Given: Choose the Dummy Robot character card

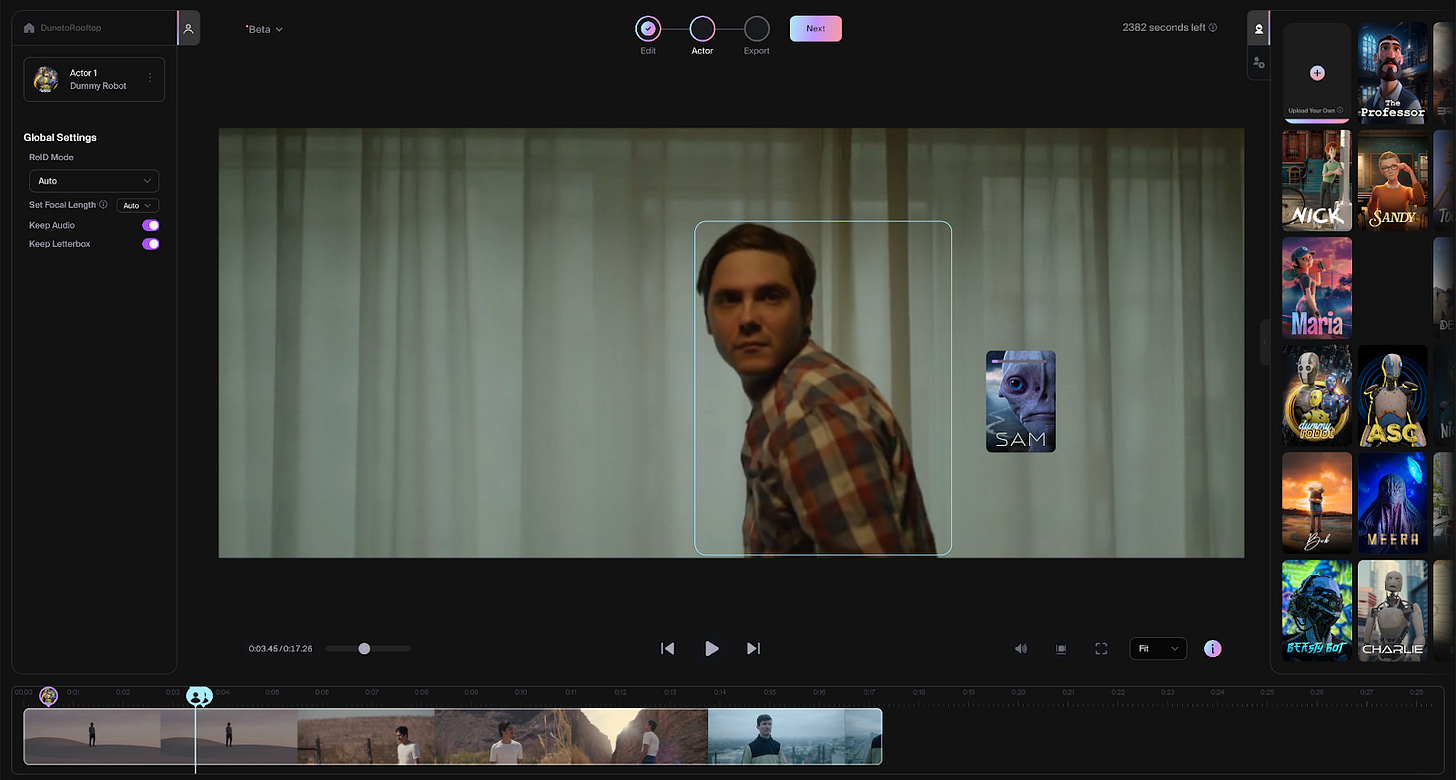Looking at the screenshot, I should (x=1317, y=396).
